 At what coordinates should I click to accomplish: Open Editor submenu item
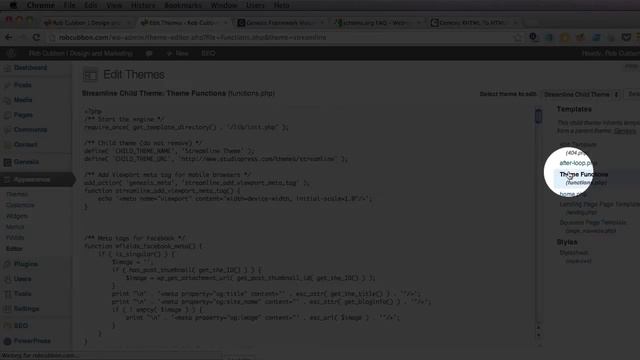click(14, 249)
